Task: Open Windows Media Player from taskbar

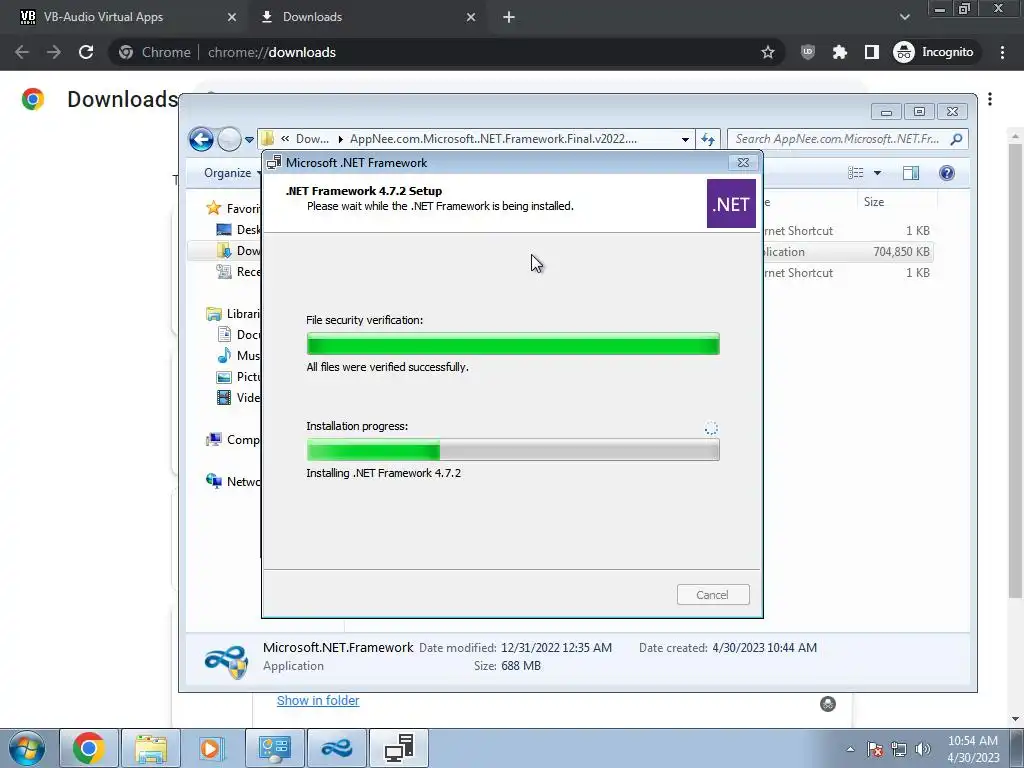Action: [210, 748]
